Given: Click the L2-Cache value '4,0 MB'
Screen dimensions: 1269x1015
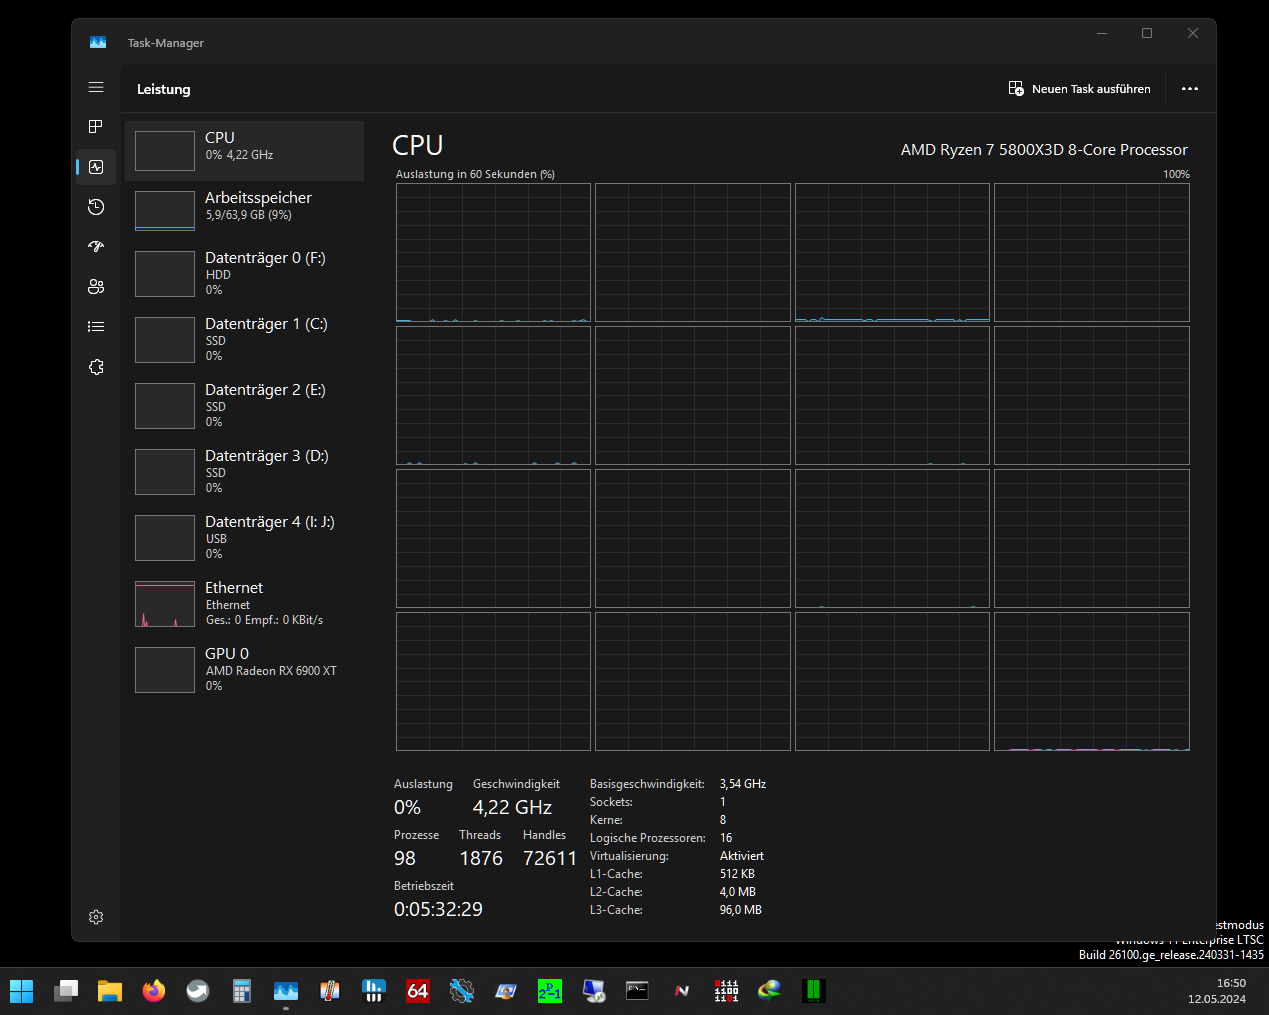Looking at the screenshot, I should click(738, 892).
